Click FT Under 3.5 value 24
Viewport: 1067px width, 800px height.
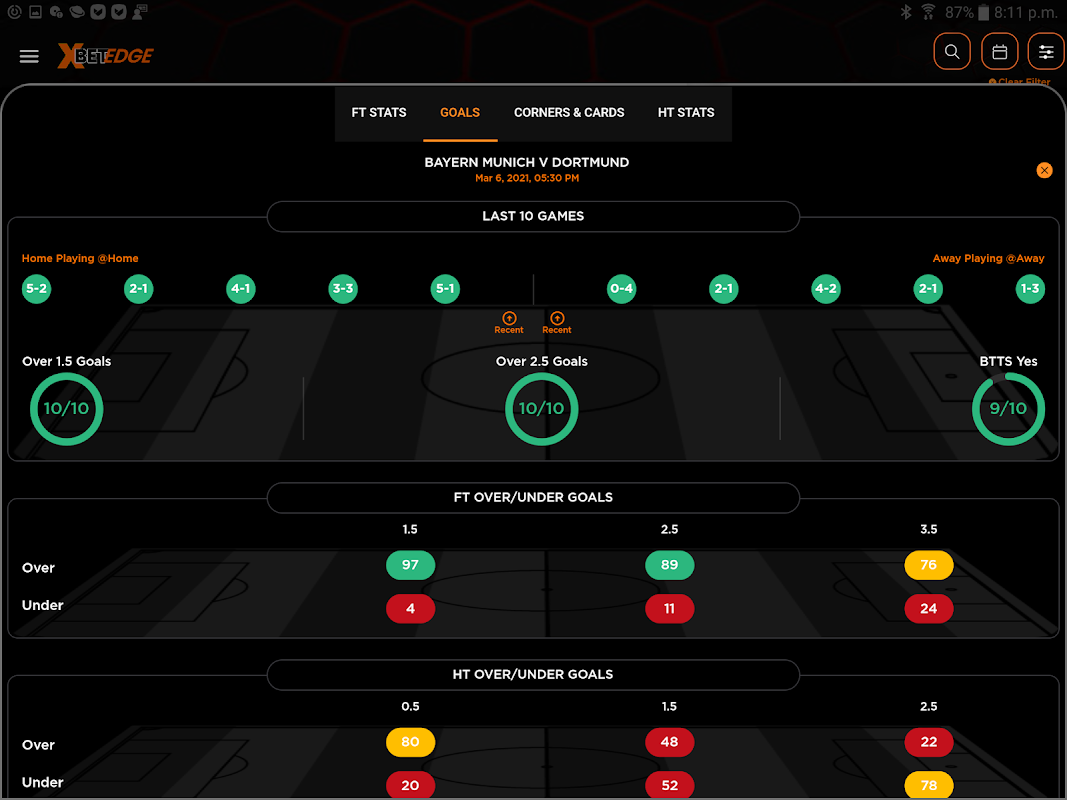pos(929,608)
